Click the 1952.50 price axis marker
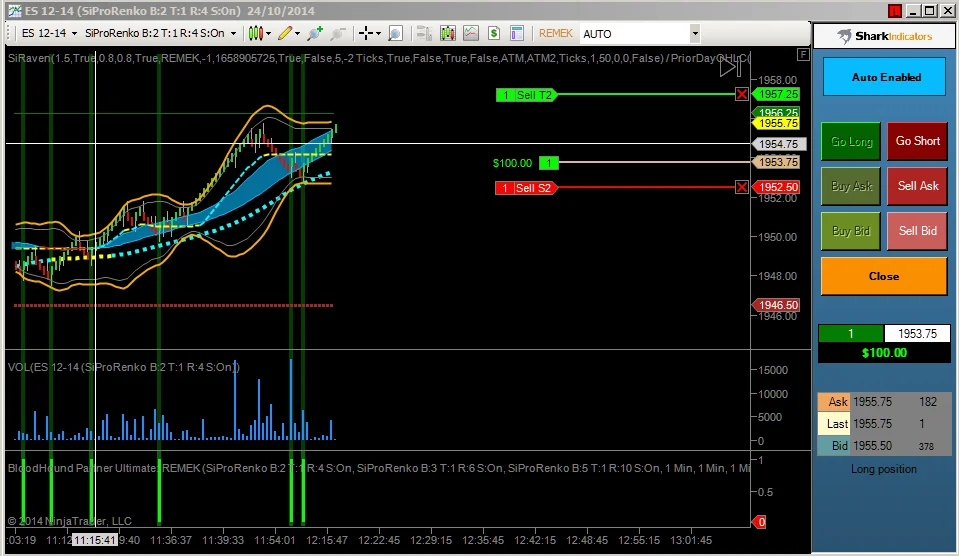This screenshot has height=556, width=959. coord(776,187)
